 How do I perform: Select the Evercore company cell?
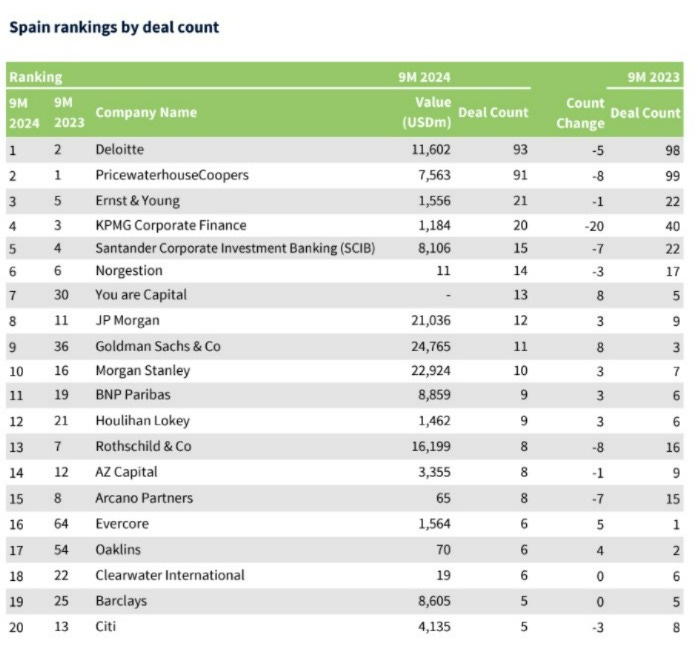click(x=122, y=524)
